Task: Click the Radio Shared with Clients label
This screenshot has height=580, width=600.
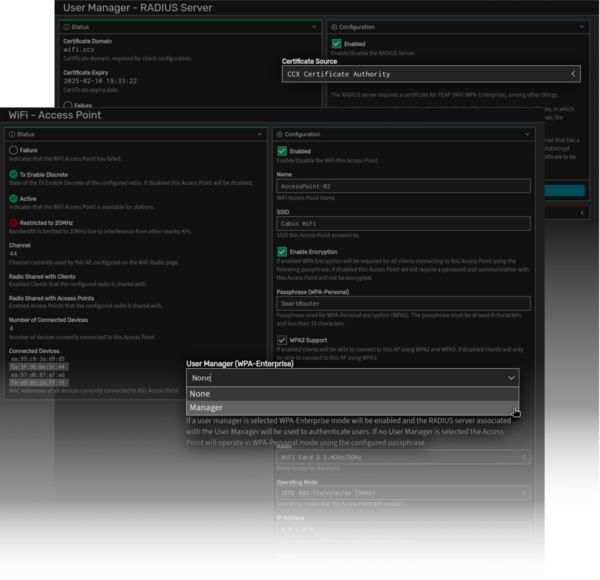Action: click(x=42, y=277)
